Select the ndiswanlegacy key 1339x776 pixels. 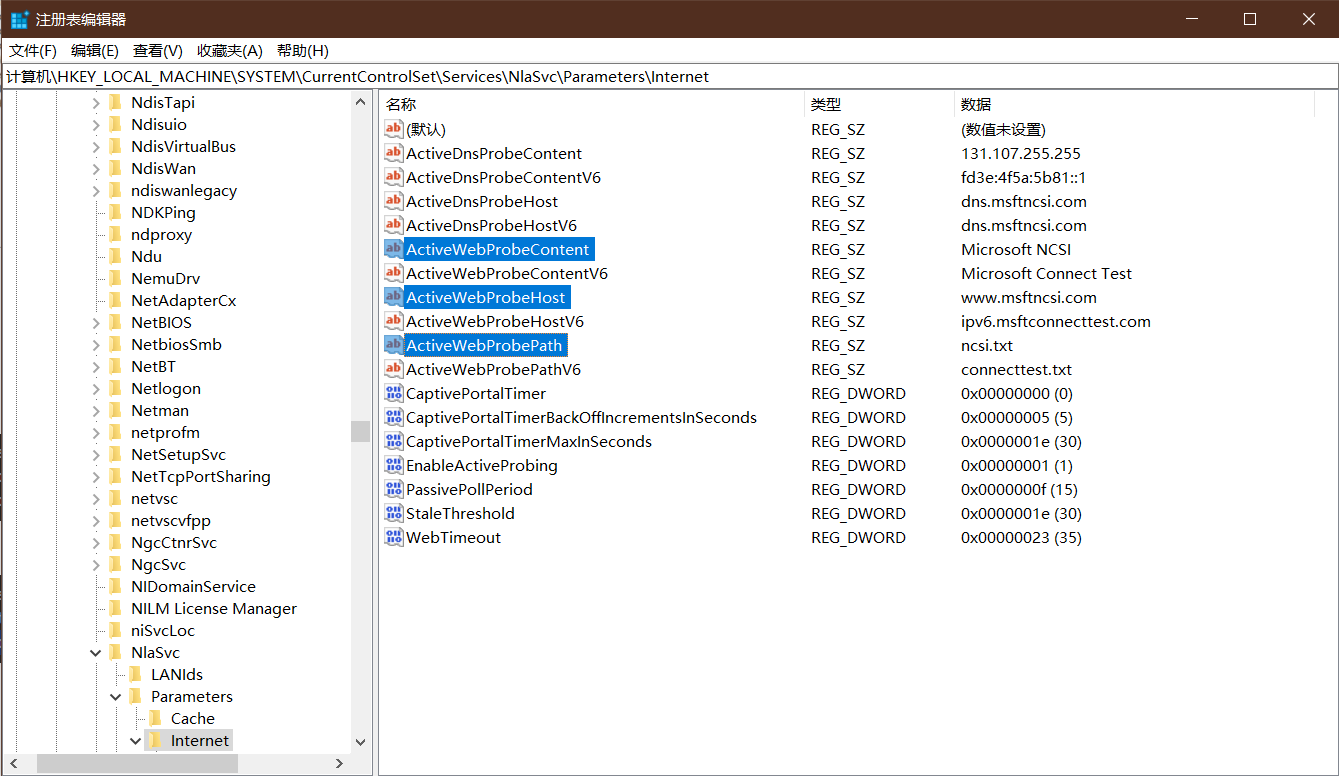184,190
